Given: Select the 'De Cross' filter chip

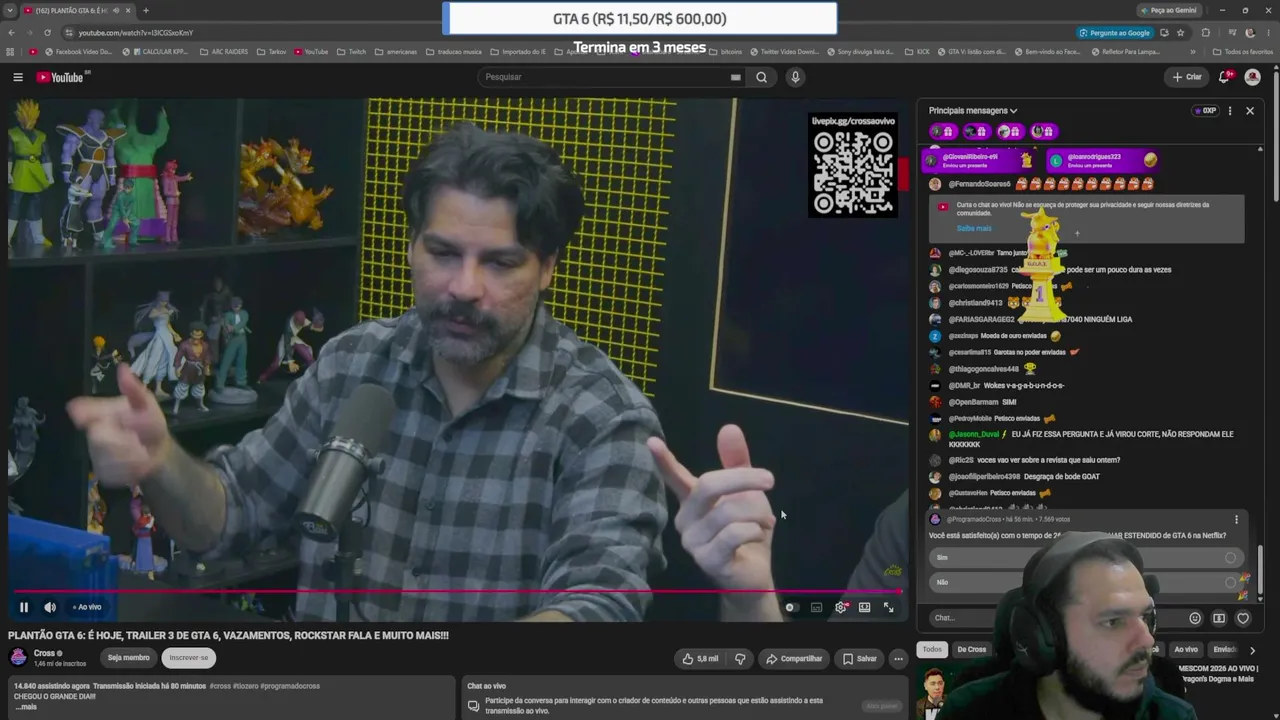Looking at the screenshot, I should point(971,650).
